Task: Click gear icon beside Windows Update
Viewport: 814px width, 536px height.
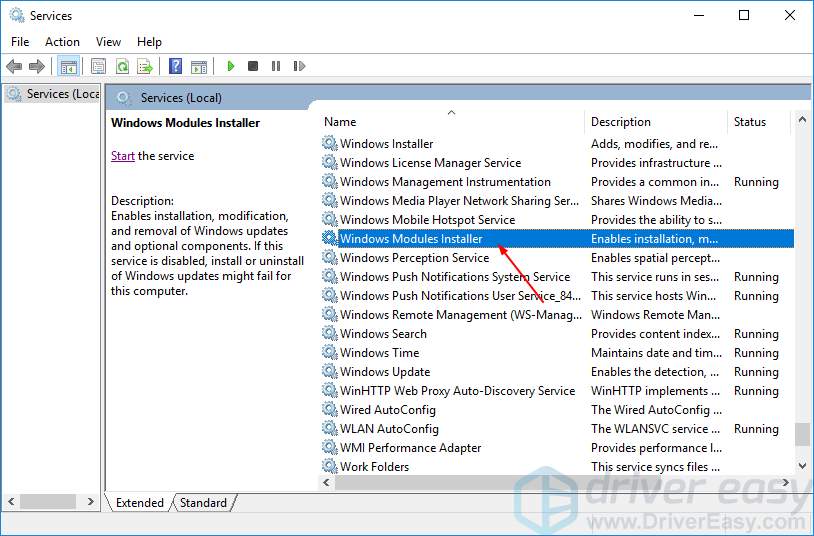Action: coord(330,372)
